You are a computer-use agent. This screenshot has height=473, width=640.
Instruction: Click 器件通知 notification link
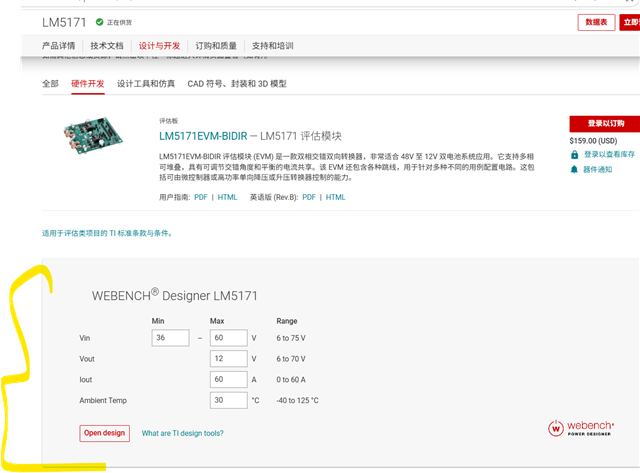pos(598,169)
